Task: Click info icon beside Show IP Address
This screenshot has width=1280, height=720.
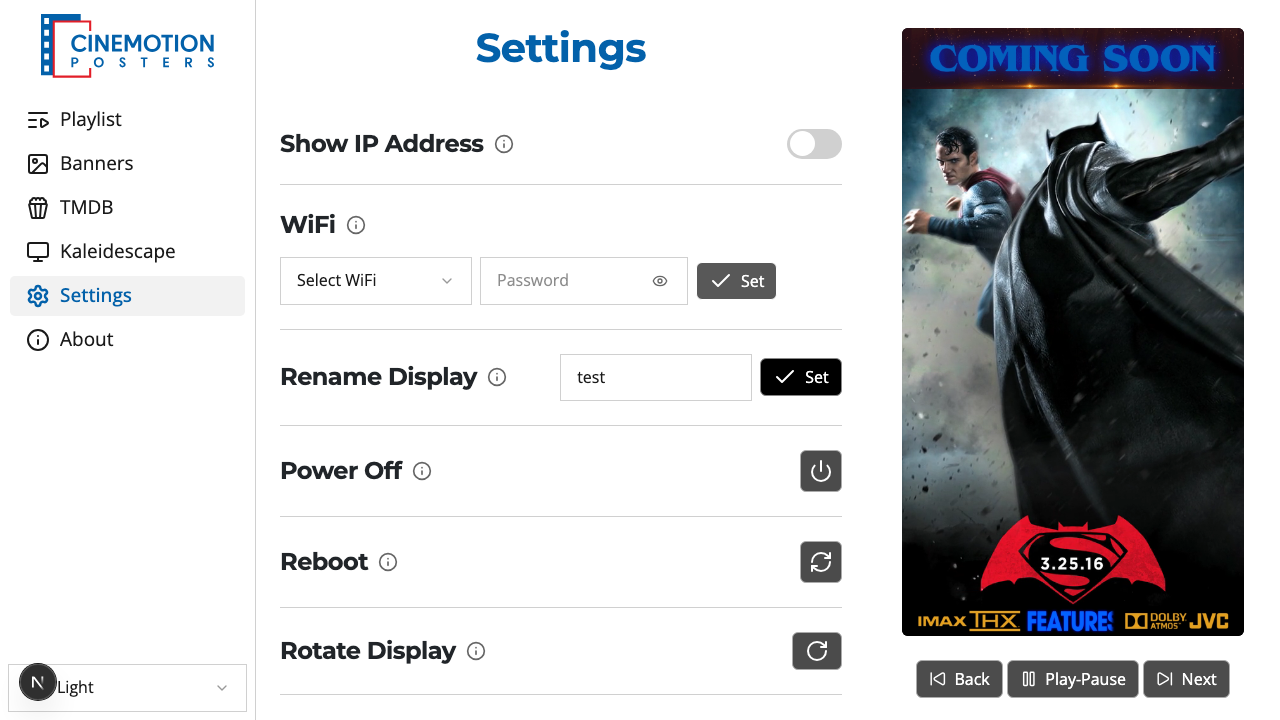Action: click(504, 144)
